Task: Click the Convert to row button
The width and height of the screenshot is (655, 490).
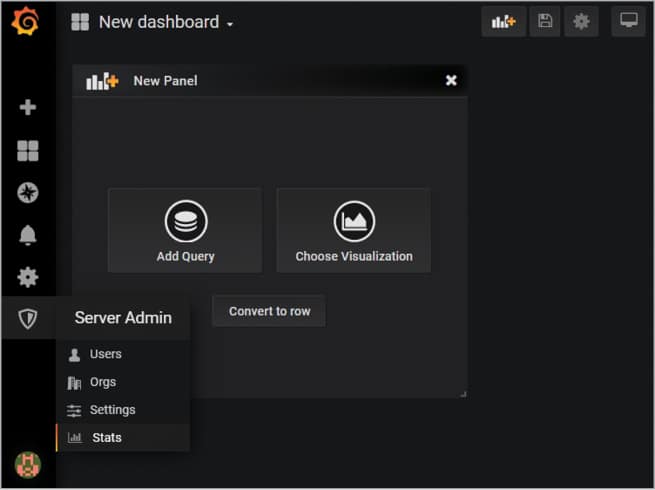Action: [x=269, y=311]
